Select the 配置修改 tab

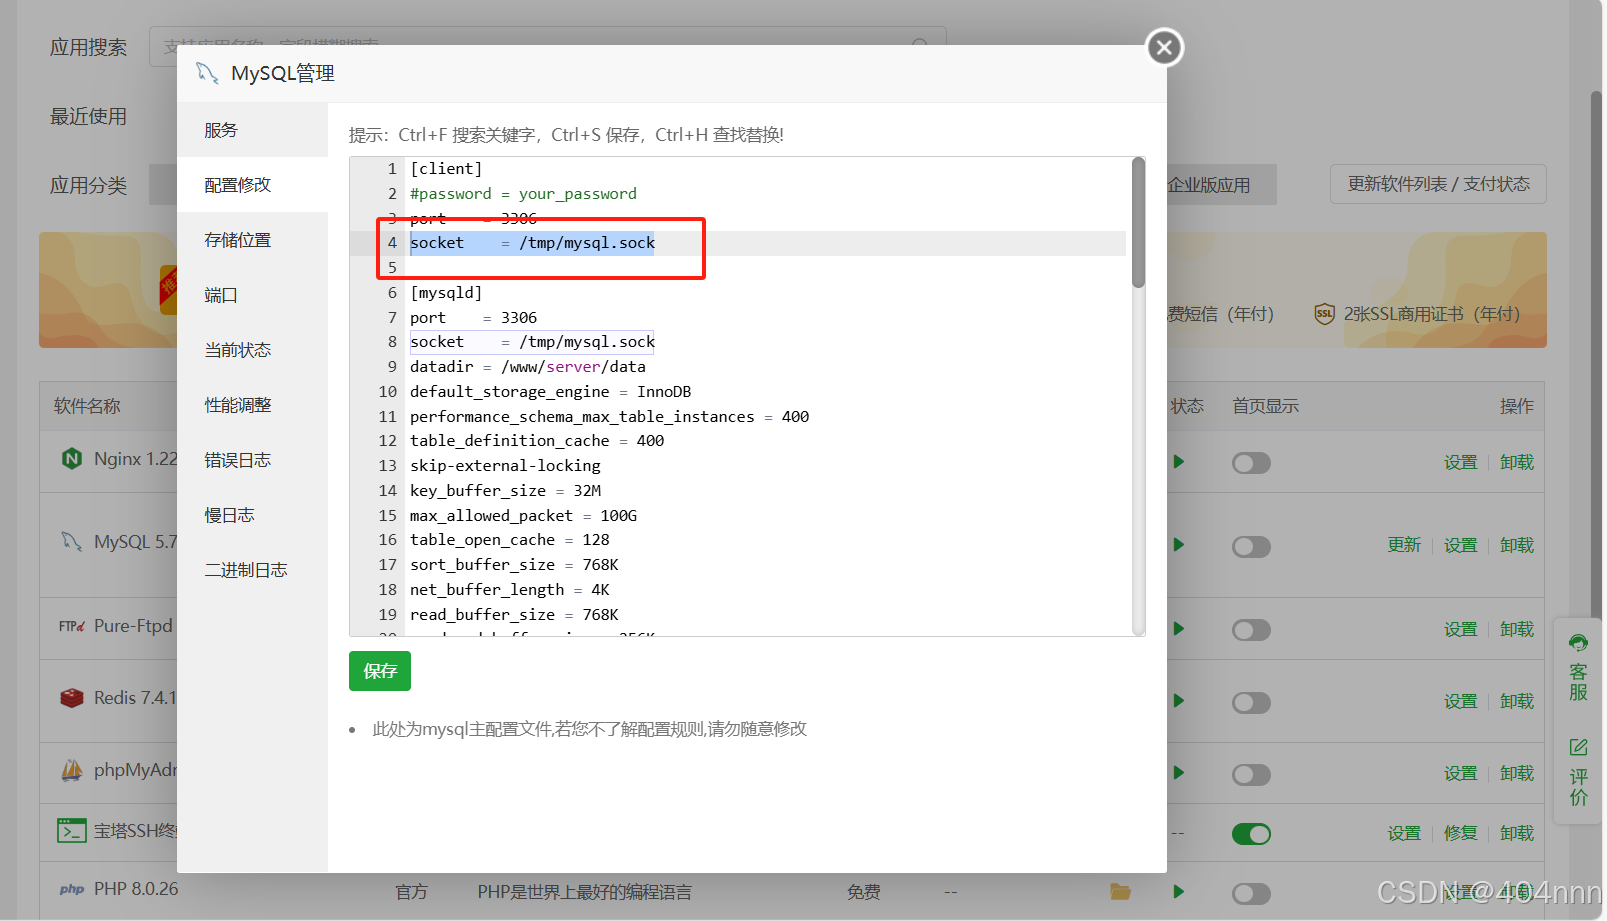pyautogui.click(x=252, y=185)
